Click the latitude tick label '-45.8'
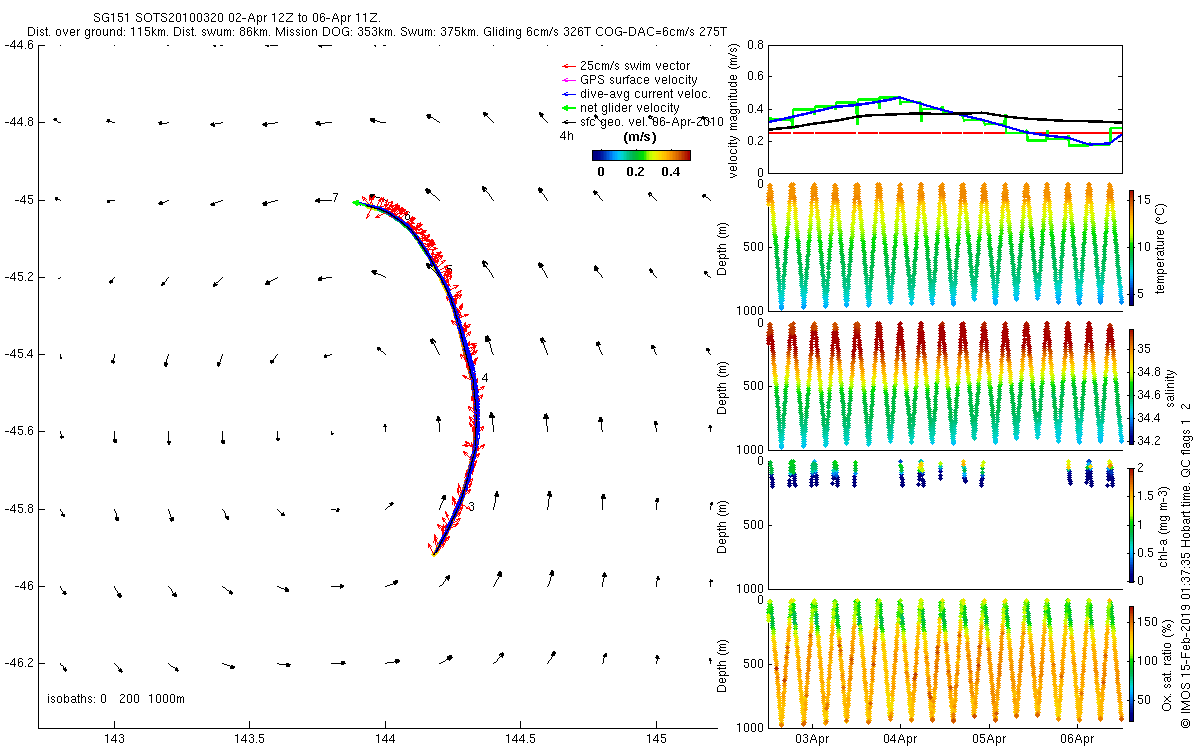The height and width of the screenshot is (750, 1200). point(18,508)
